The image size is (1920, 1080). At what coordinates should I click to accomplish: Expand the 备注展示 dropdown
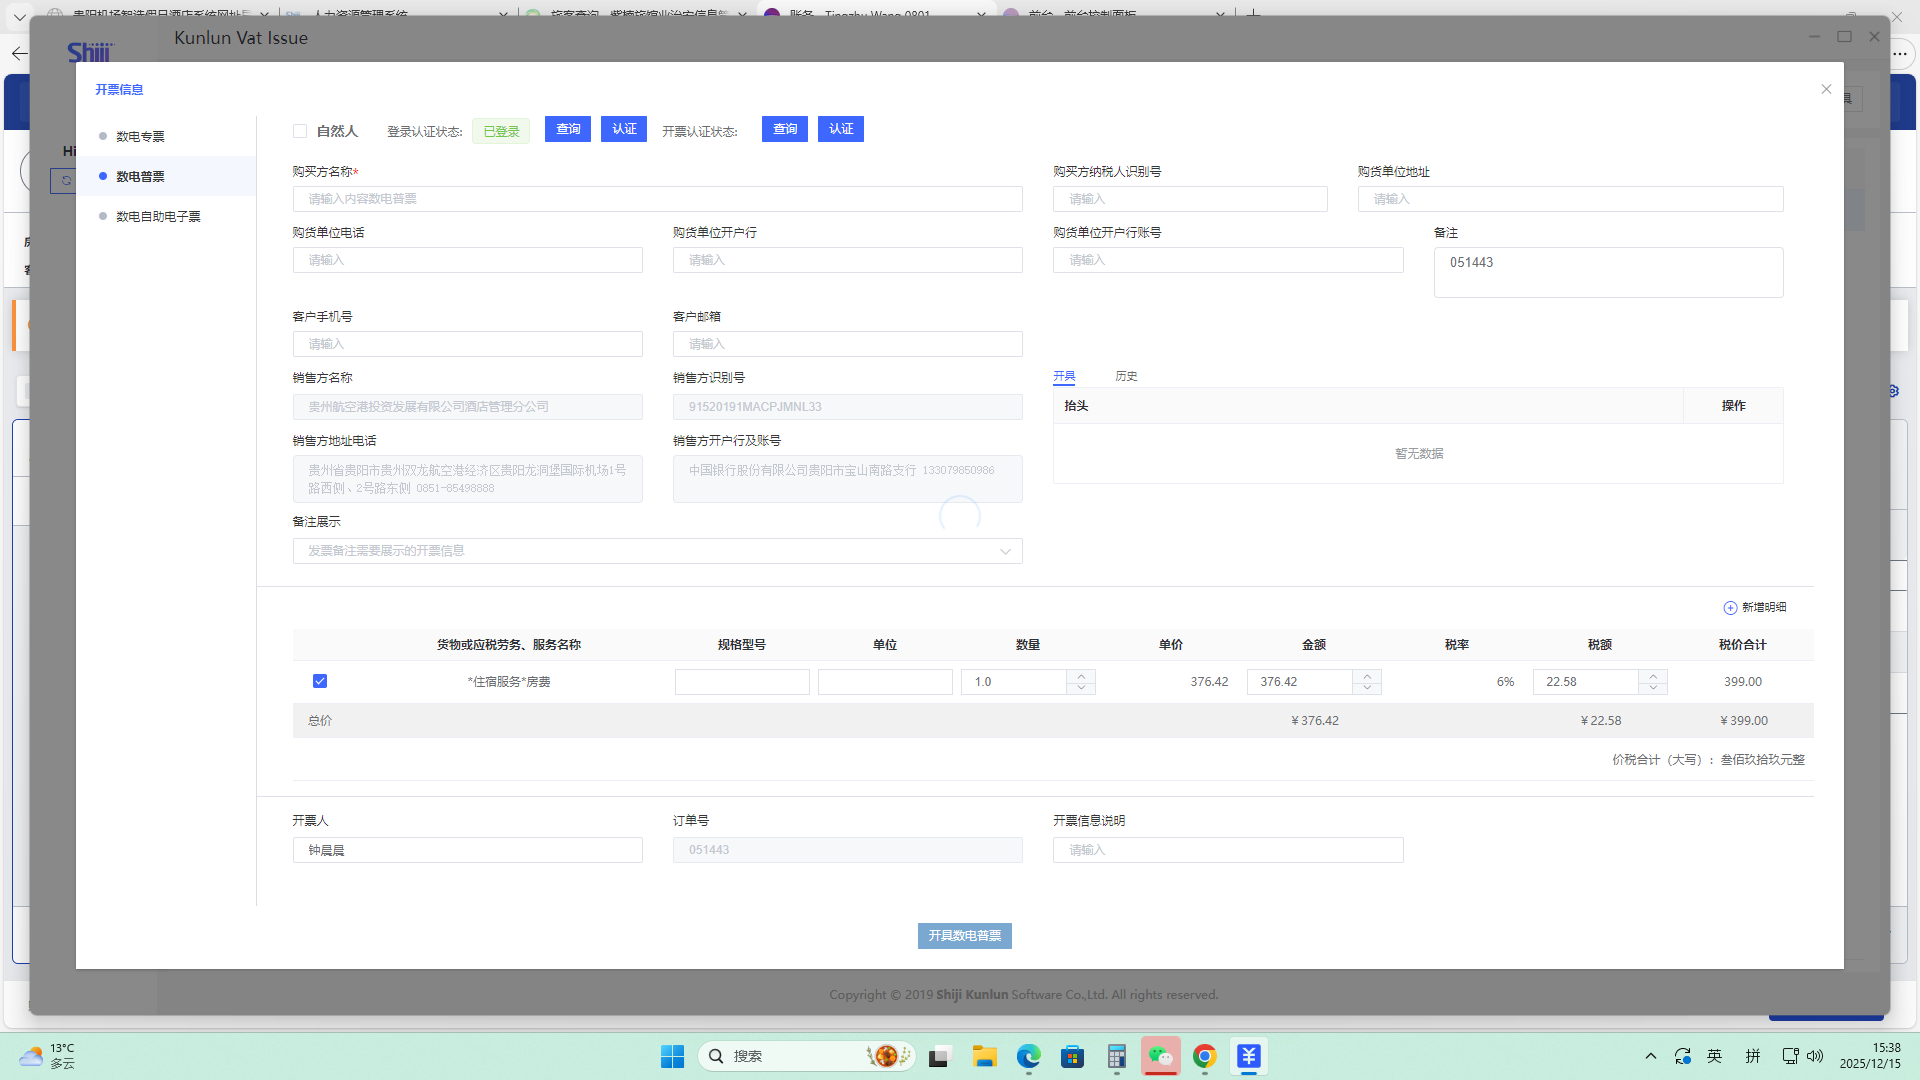[x=1005, y=551]
